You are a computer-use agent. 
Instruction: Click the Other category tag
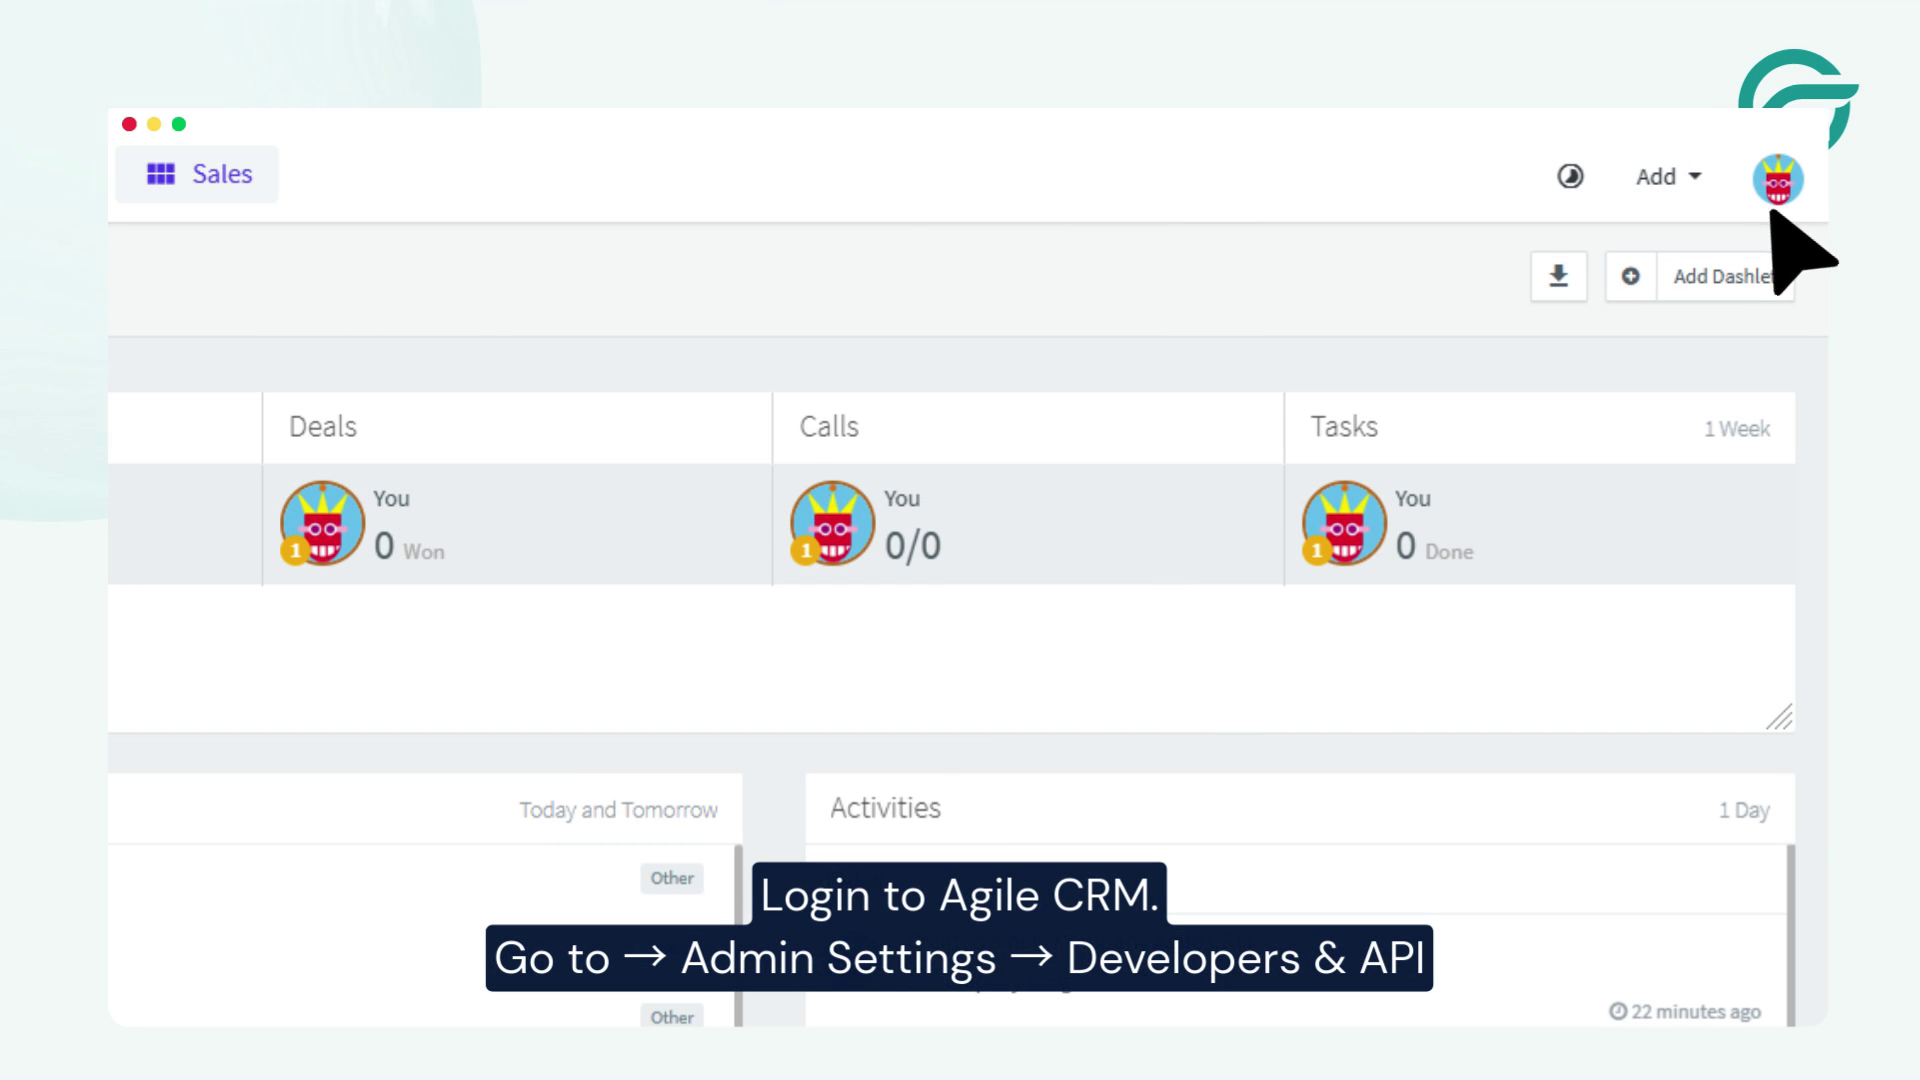[671, 878]
